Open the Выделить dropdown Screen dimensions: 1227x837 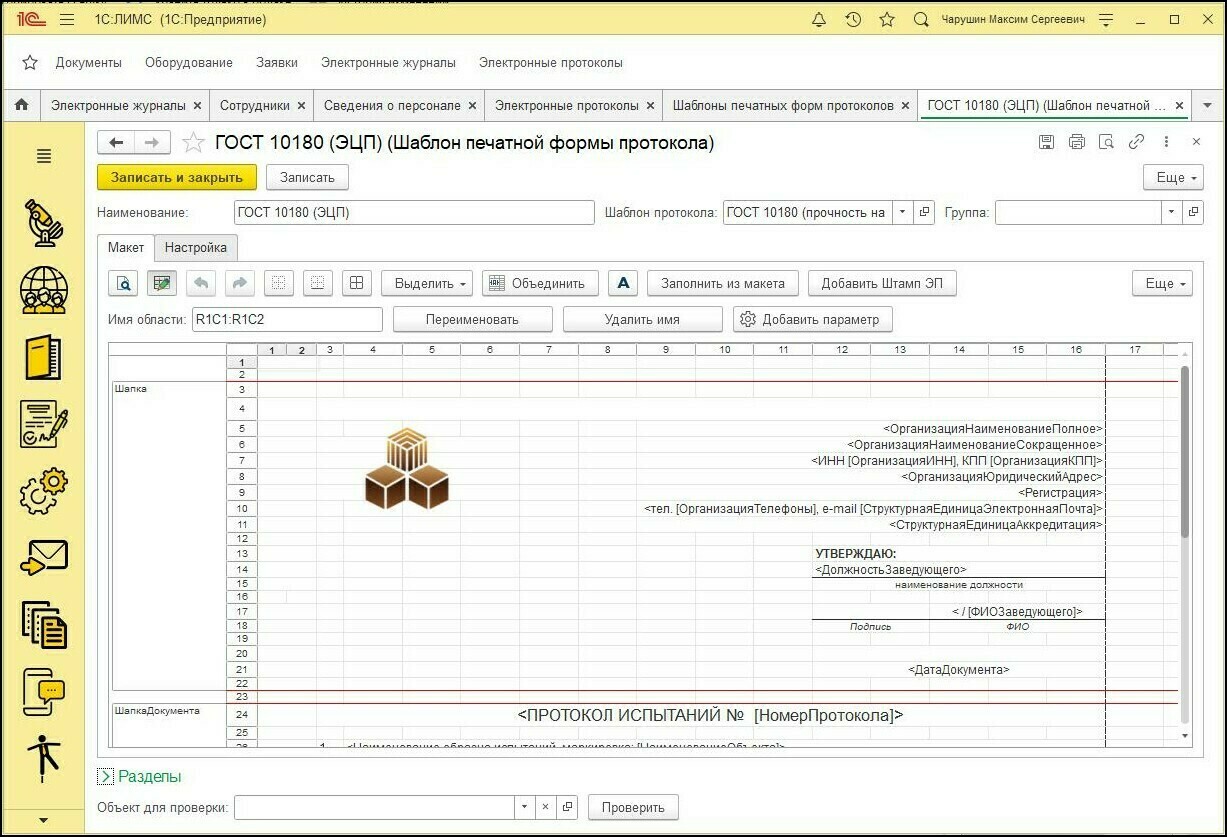pos(427,283)
